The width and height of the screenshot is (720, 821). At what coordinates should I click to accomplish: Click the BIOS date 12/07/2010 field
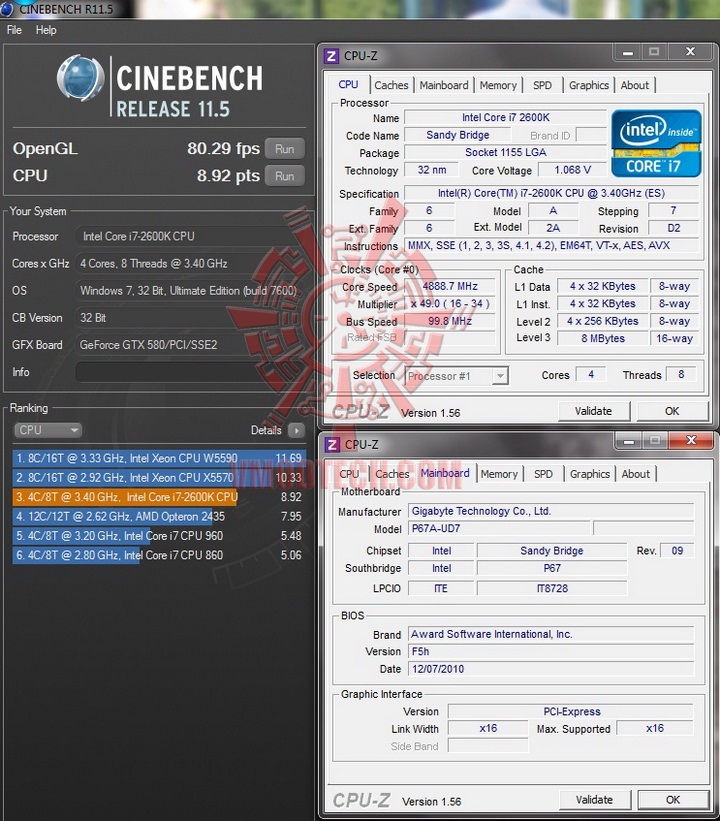click(551, 669)
